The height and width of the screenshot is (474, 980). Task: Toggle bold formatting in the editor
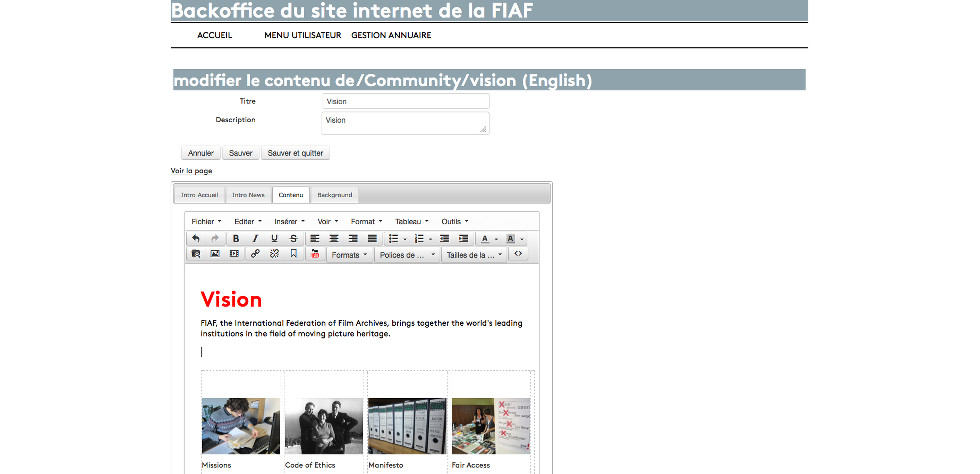tap(236, 239)
